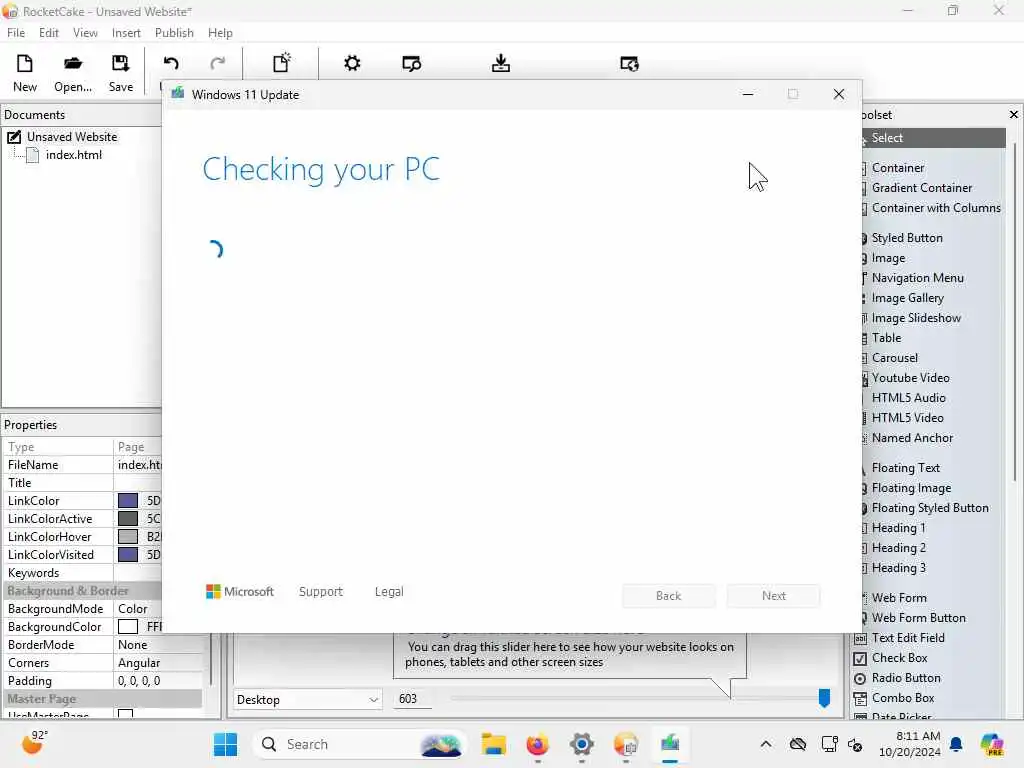Select Unsaved Website in Documents tree
Screen dimensions: 1024x768
coord(72,136)
